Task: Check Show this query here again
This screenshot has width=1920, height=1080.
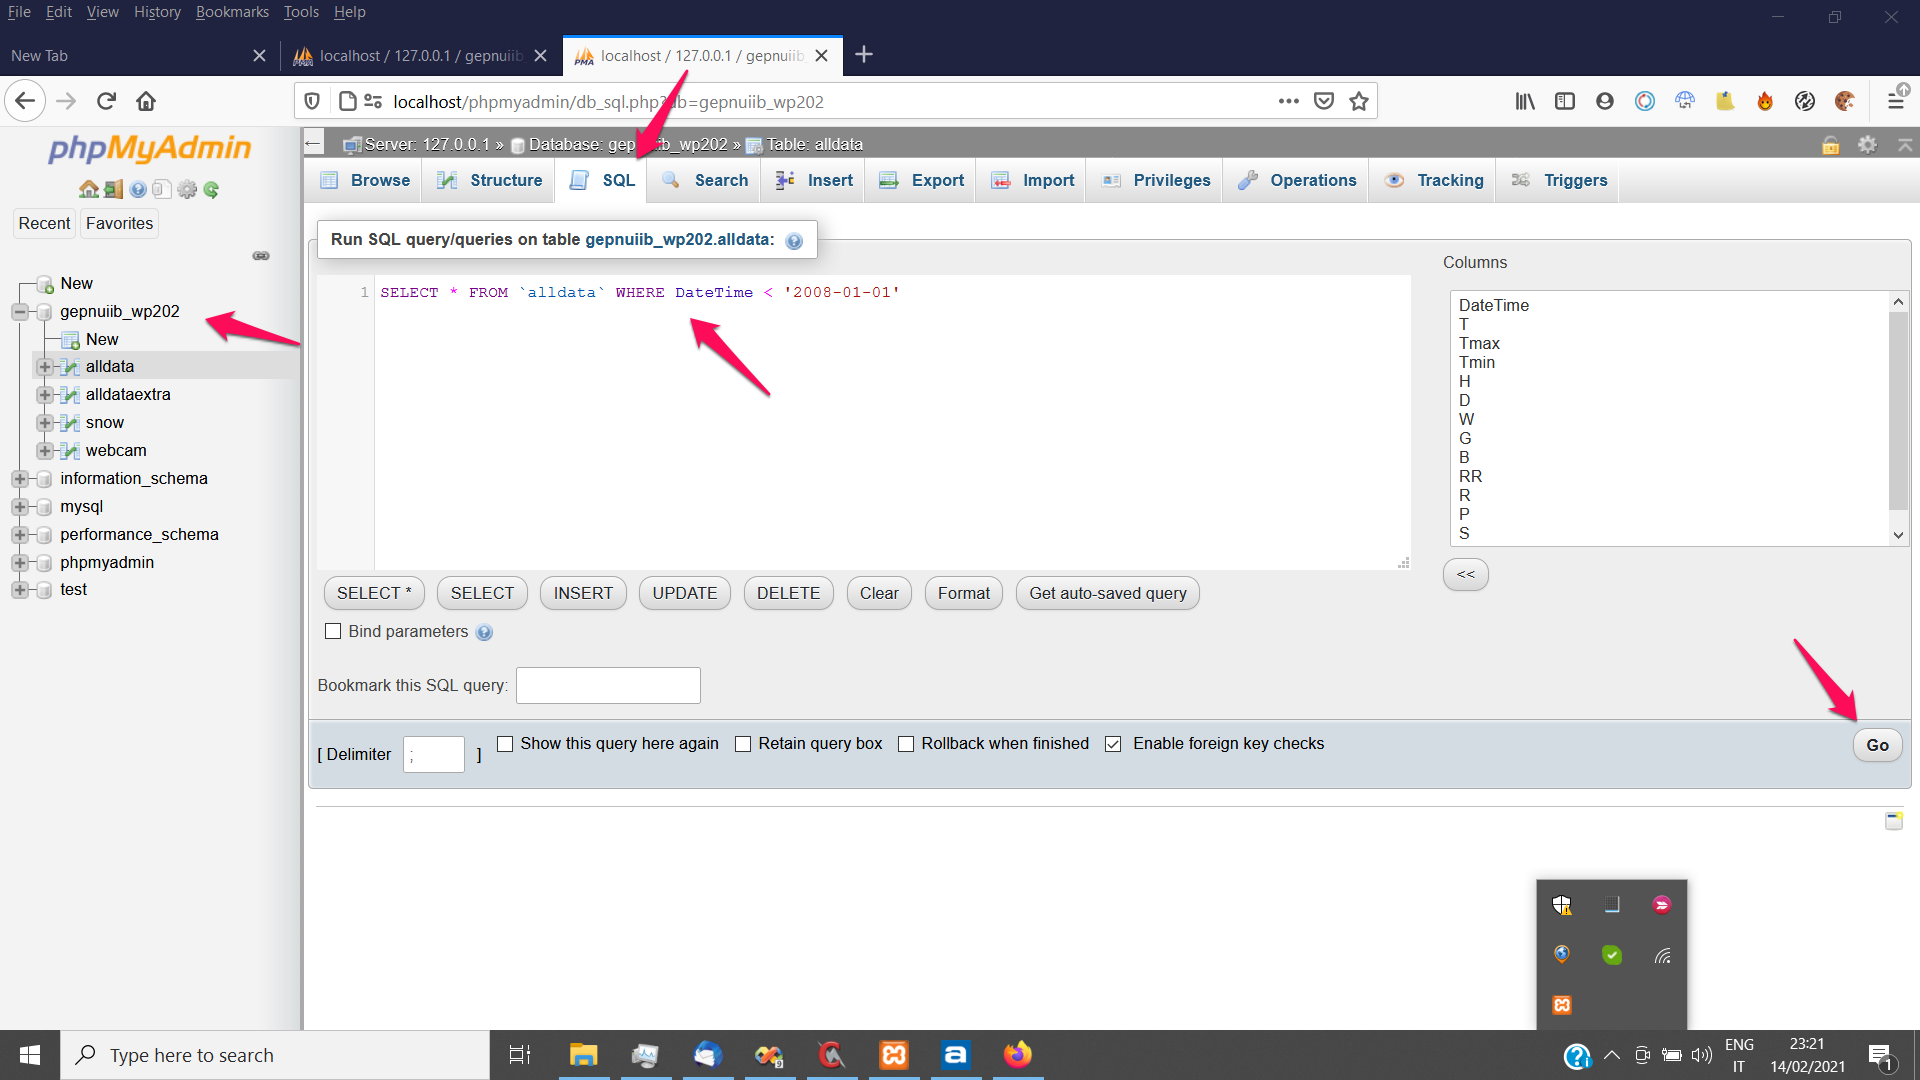Action: [x=505, y=744]
